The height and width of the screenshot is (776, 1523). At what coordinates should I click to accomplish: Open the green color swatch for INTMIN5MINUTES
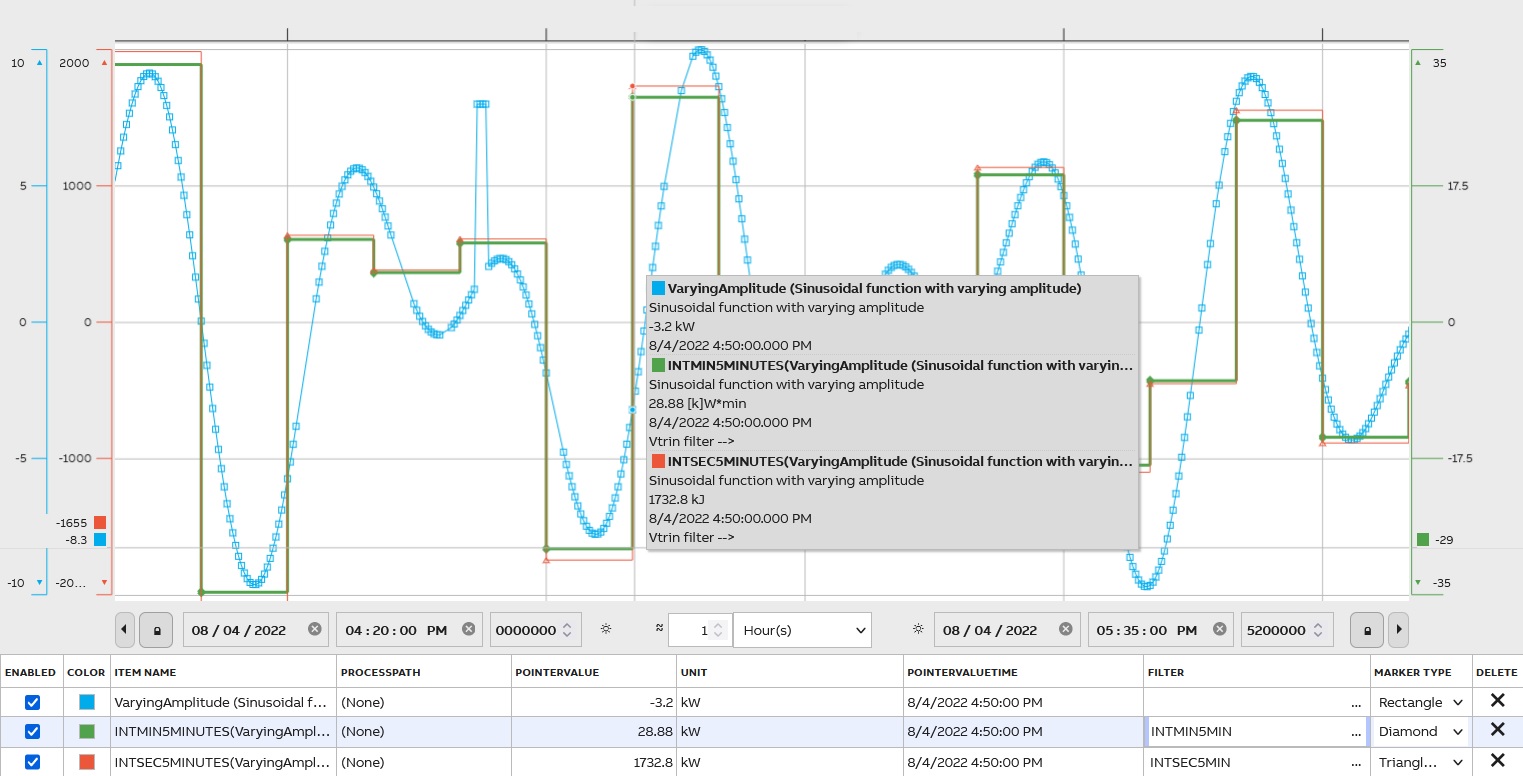87,731
